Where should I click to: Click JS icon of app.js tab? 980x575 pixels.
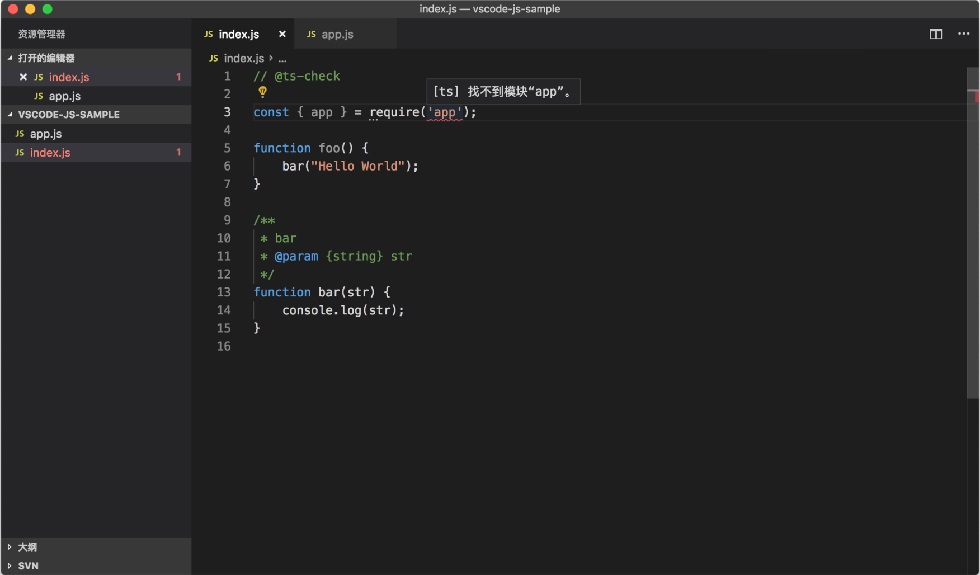[311, 34]
